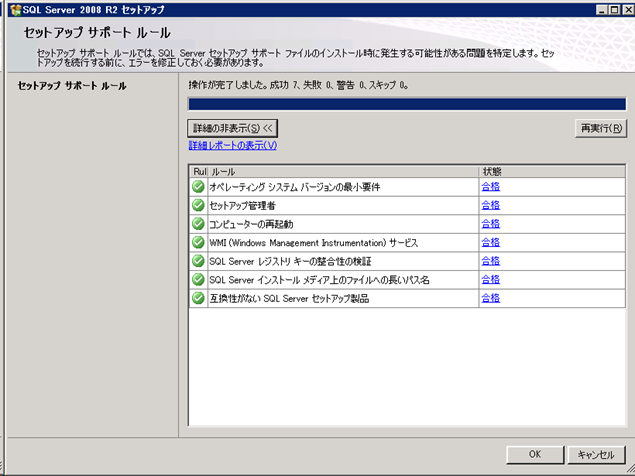Screen dimensions: 635x476
Task: Open 合格 link for 互換性がない SQL Server rule
Action: (491, 298)
